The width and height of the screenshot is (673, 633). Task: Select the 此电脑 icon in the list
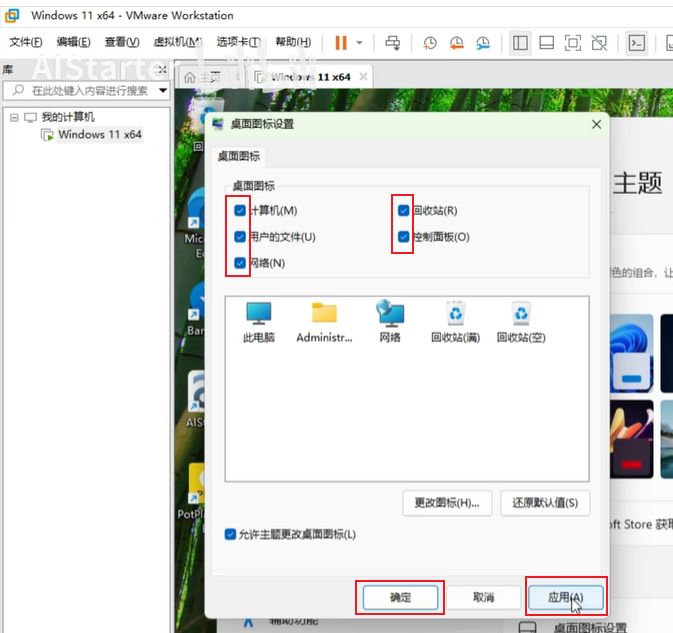pos(259,322)
